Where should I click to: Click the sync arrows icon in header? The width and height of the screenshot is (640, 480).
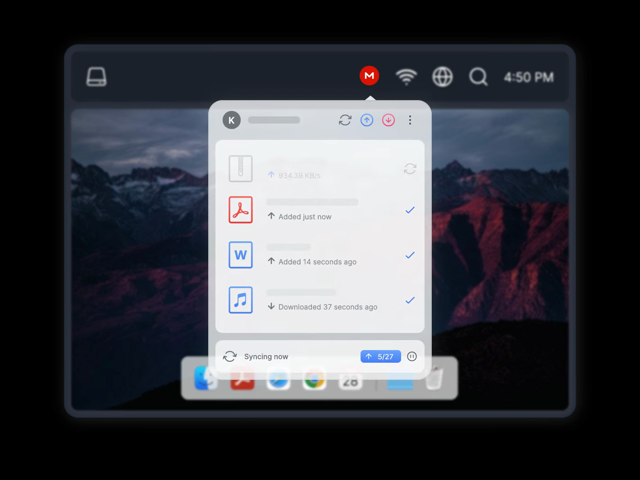pos(345,120)
